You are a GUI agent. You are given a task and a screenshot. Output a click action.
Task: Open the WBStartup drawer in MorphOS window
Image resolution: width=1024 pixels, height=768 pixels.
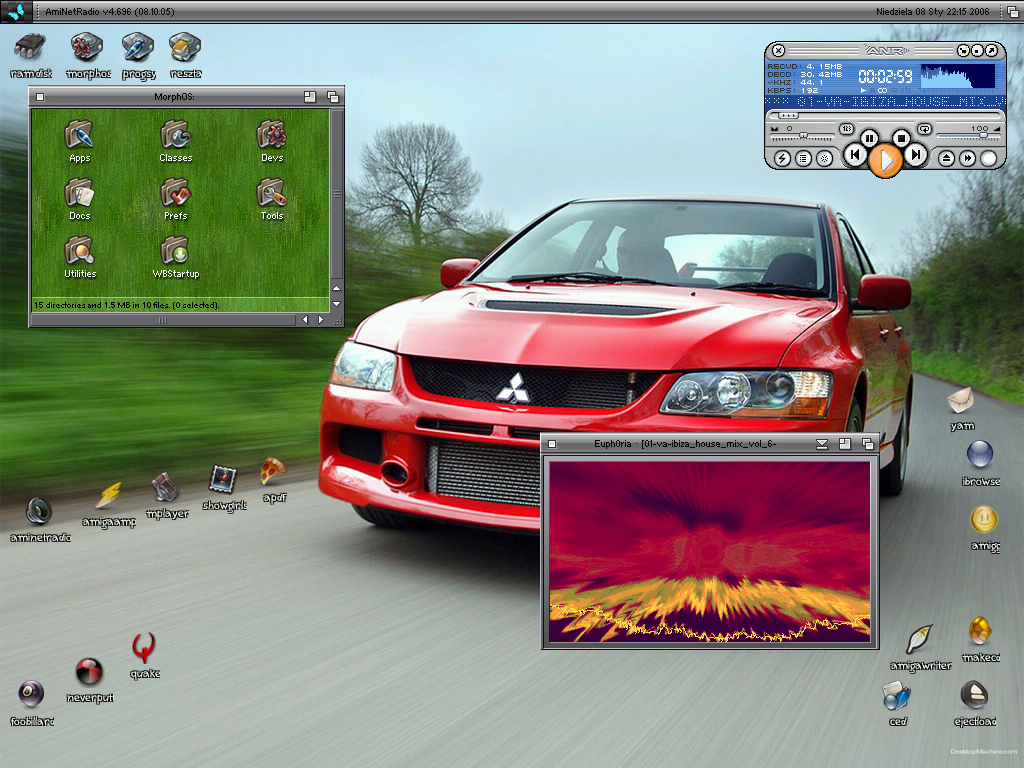(176, 257)
